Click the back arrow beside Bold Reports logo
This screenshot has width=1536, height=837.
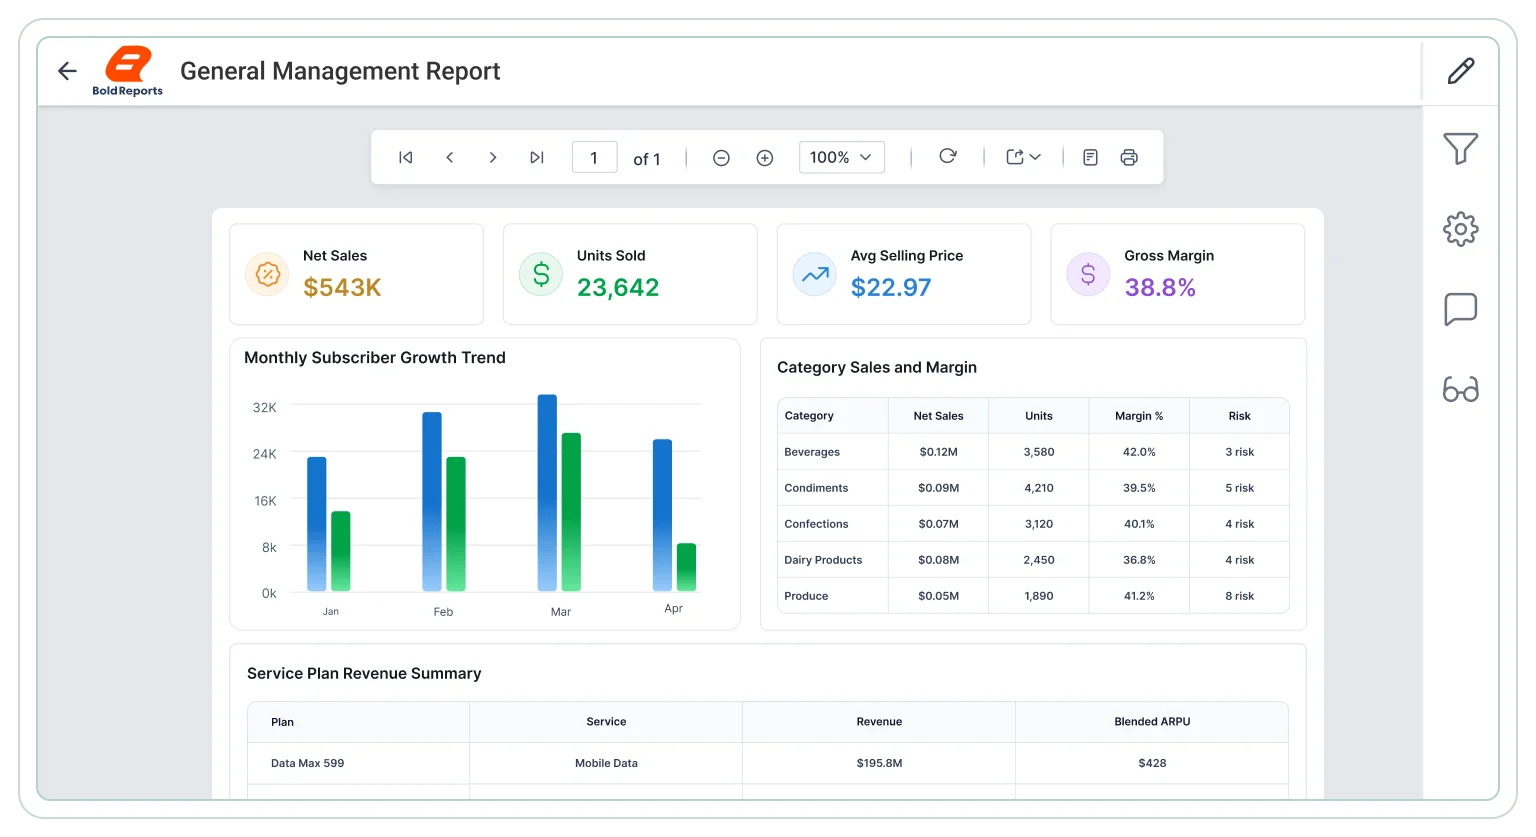pyautogui.click(x=67, y=71)
